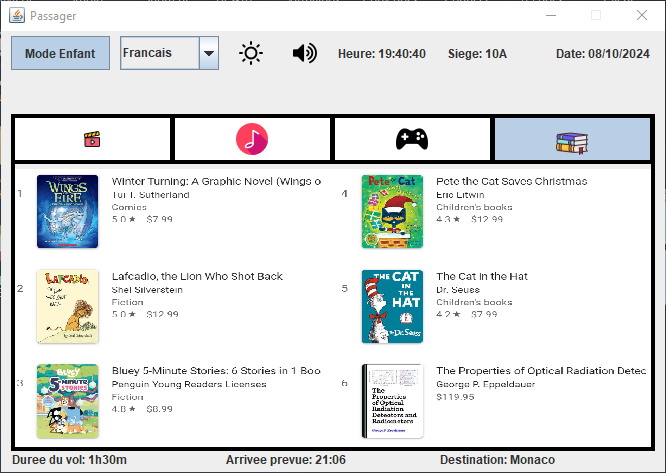Click the Java application icon in title bar
The height and width of the screenshot is (473, 666).
click(x=15, y=15)
